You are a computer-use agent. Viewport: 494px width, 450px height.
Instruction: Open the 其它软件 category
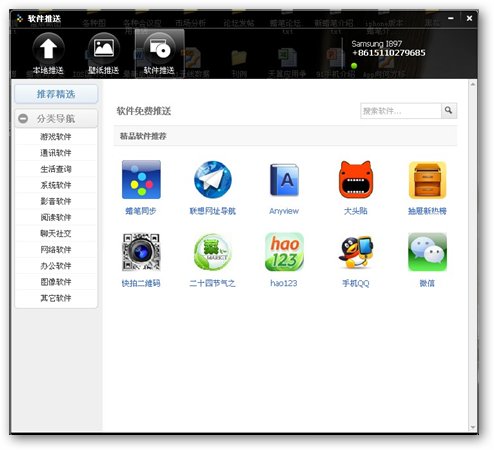[x=56, y=298]
